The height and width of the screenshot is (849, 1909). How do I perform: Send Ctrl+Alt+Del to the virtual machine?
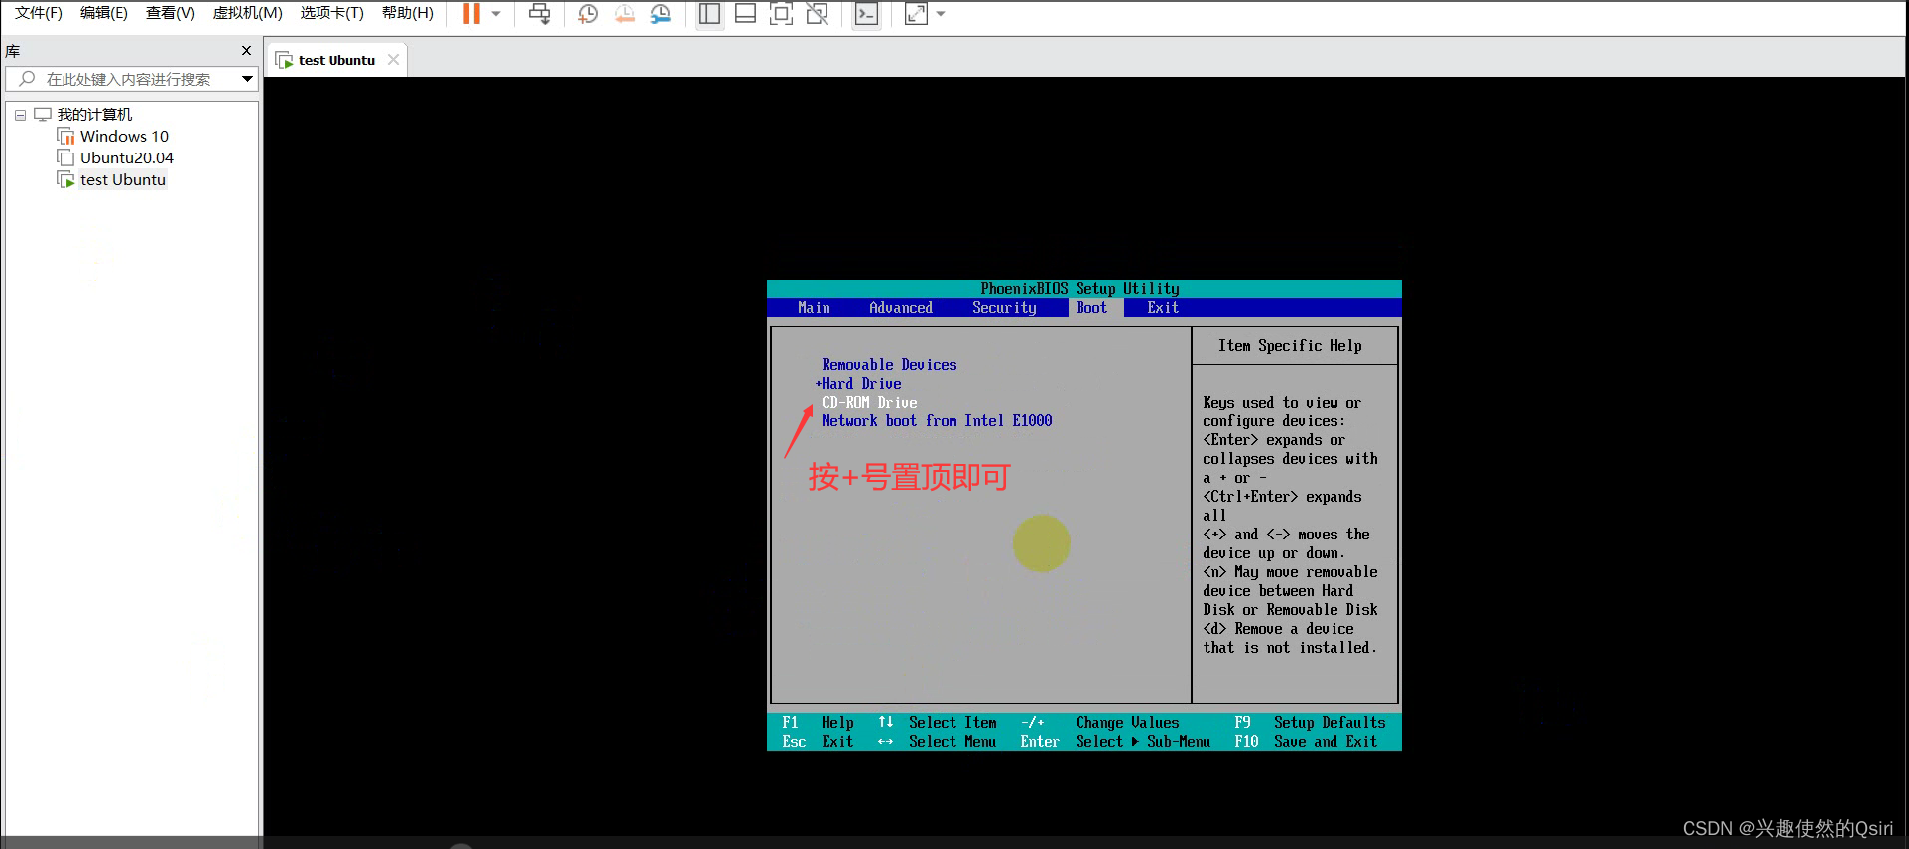[x=539, y=13]
